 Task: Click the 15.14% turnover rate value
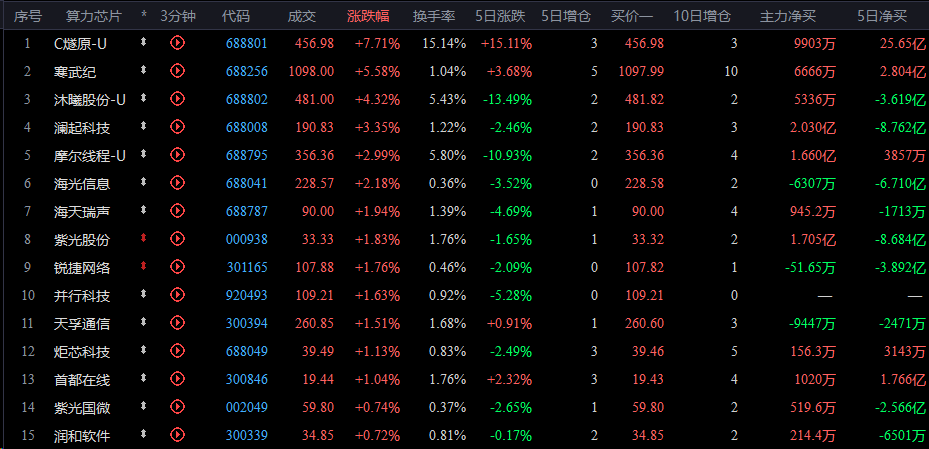click(x=444, y=43)
